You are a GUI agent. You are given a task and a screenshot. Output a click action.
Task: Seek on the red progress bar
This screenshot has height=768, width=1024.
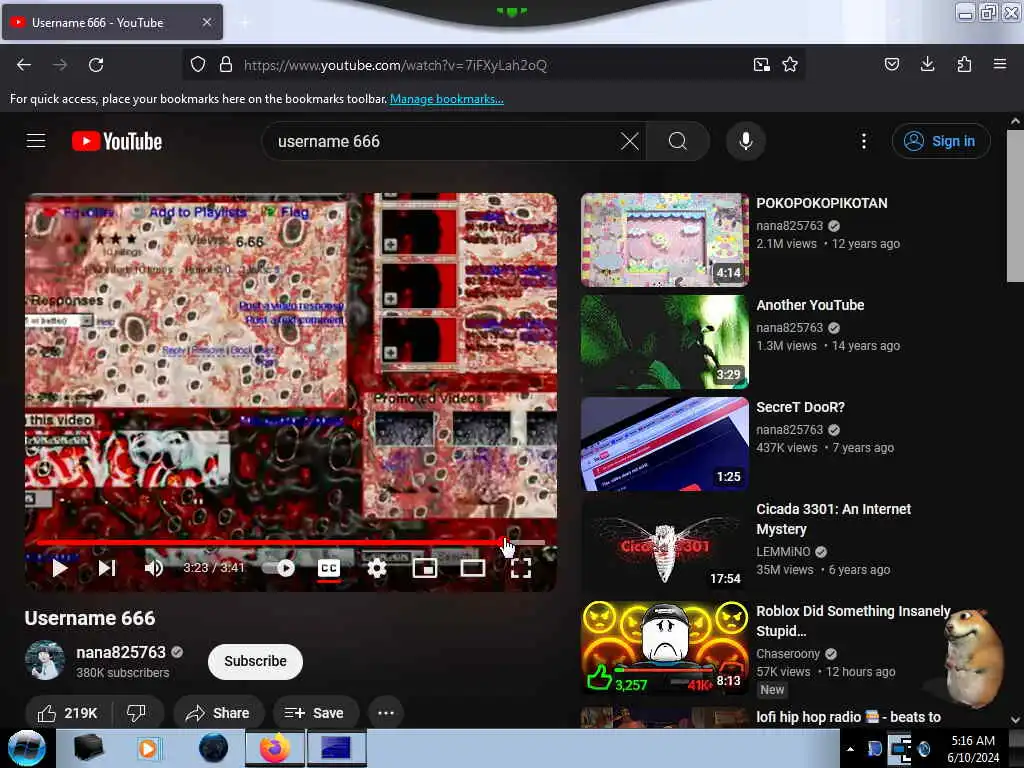click(x=291, y=542)
